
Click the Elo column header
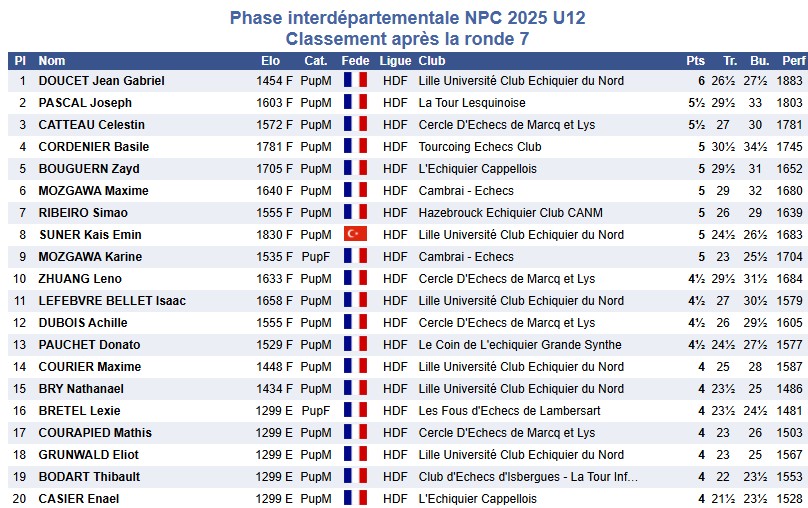click(270, 60)
